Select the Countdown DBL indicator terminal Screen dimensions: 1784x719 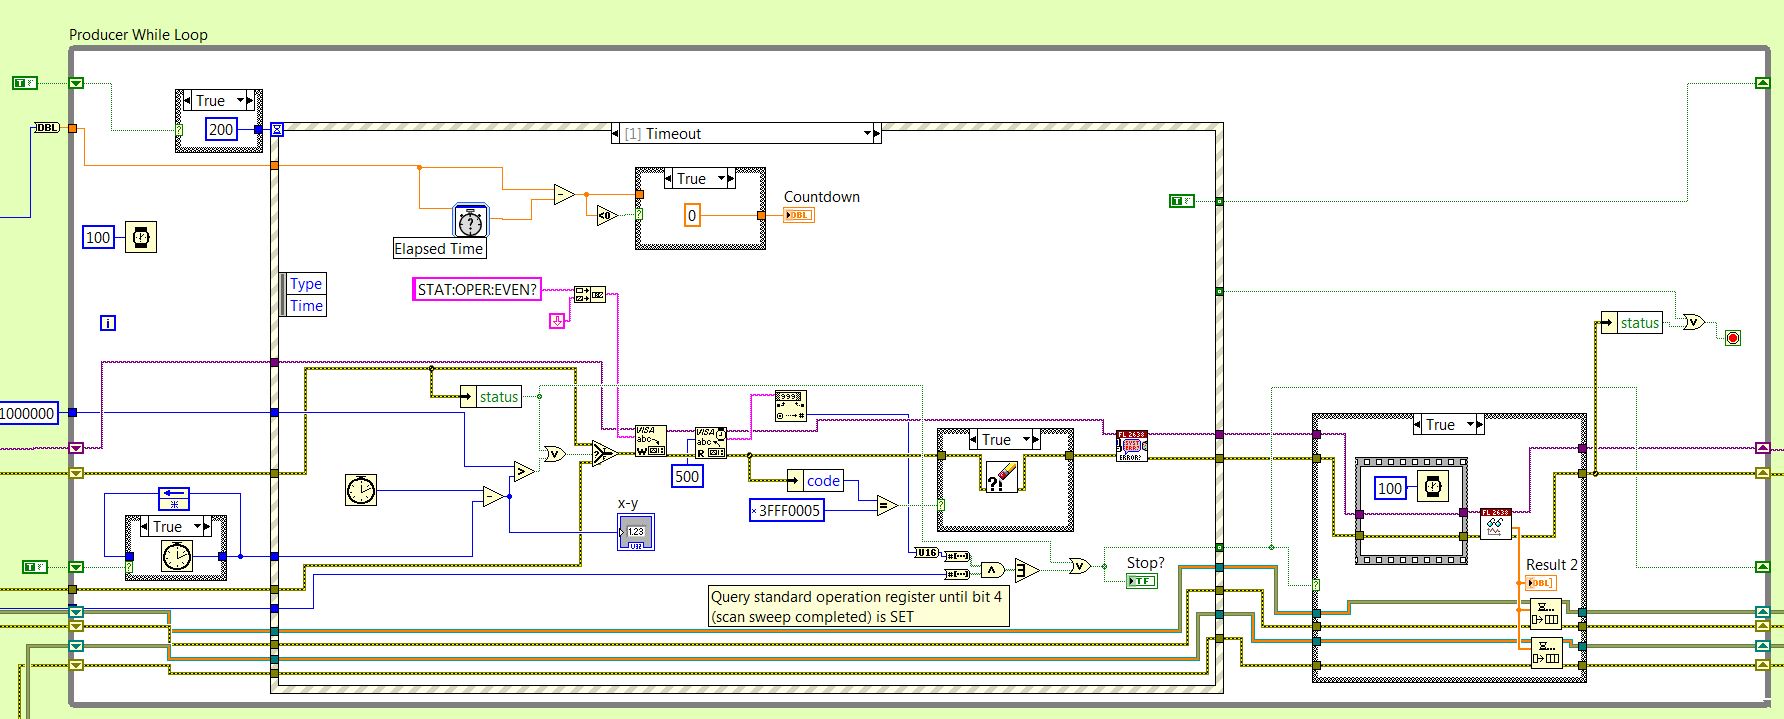(x=799, y=215)
